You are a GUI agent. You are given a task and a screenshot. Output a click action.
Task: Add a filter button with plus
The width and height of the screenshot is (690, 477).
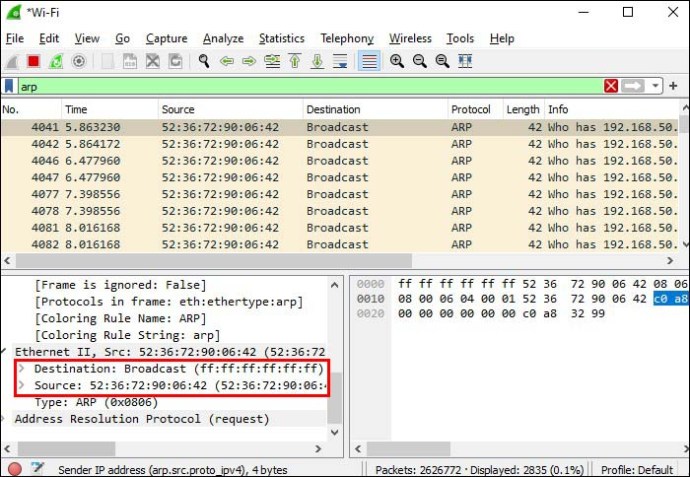[673, 86]
